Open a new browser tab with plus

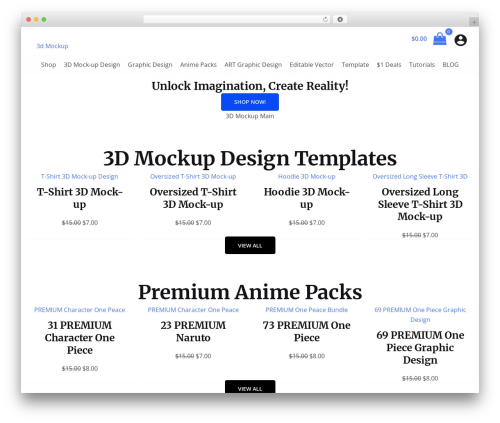[x=474, y=22]
